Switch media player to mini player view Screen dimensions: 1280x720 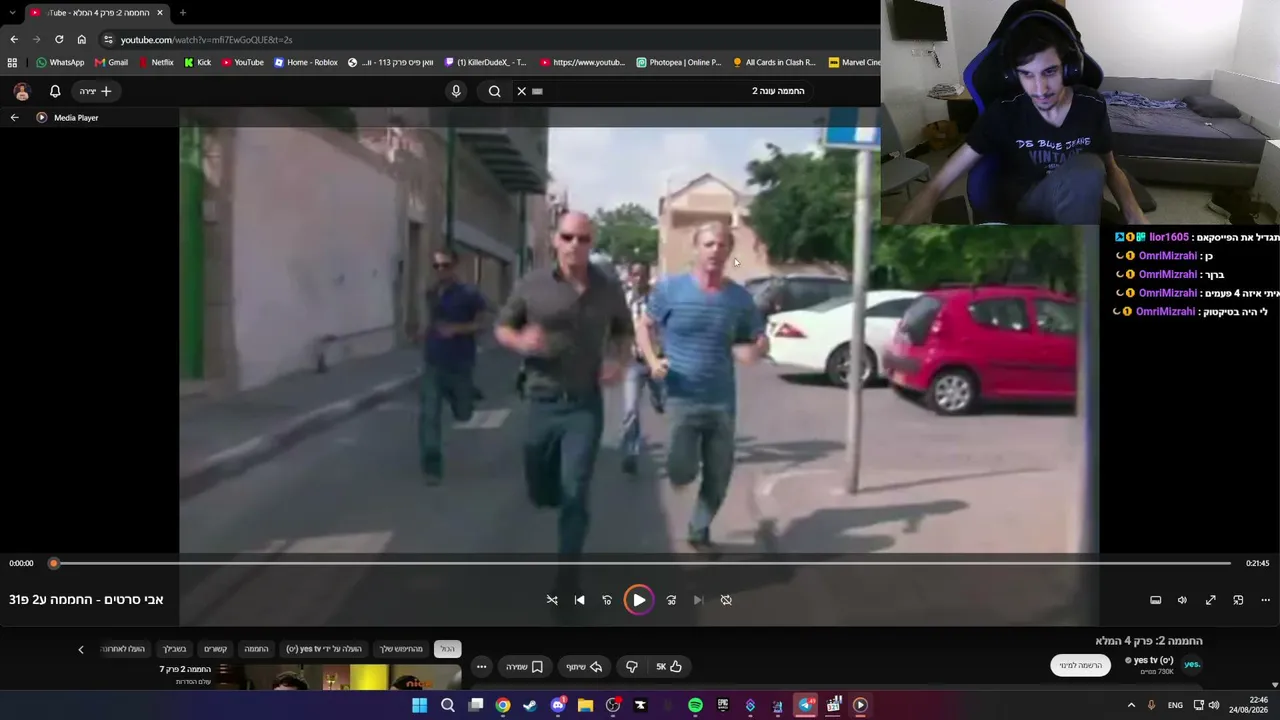tap(1238, 600)
